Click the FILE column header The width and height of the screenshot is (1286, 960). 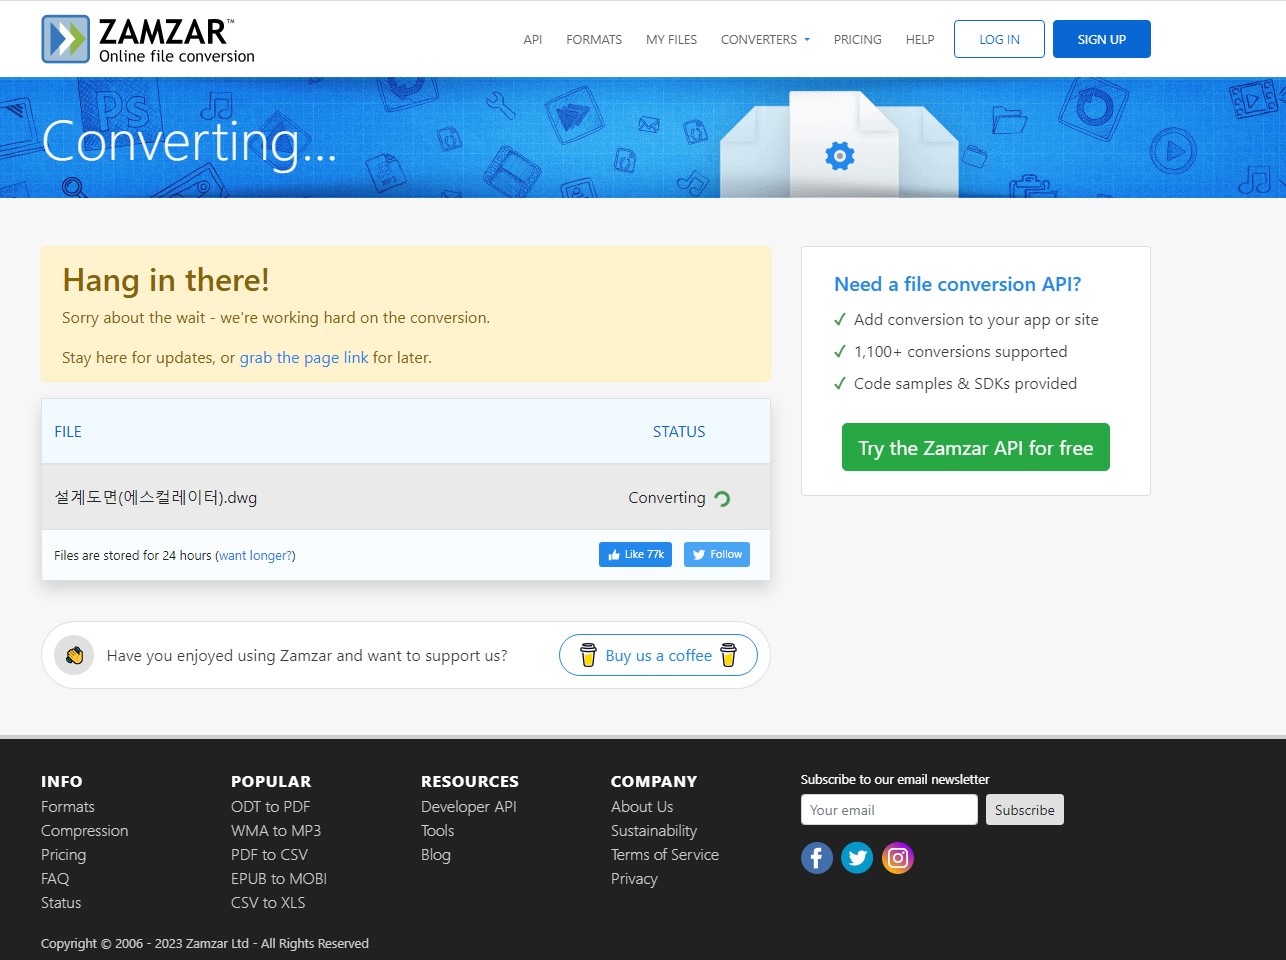(68, 432)
